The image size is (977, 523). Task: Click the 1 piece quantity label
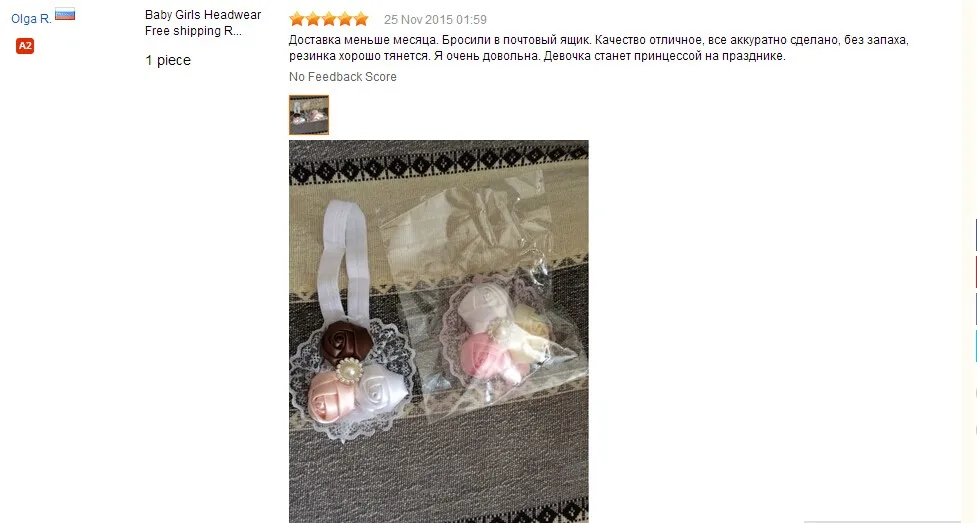click(x=168, y=60)
